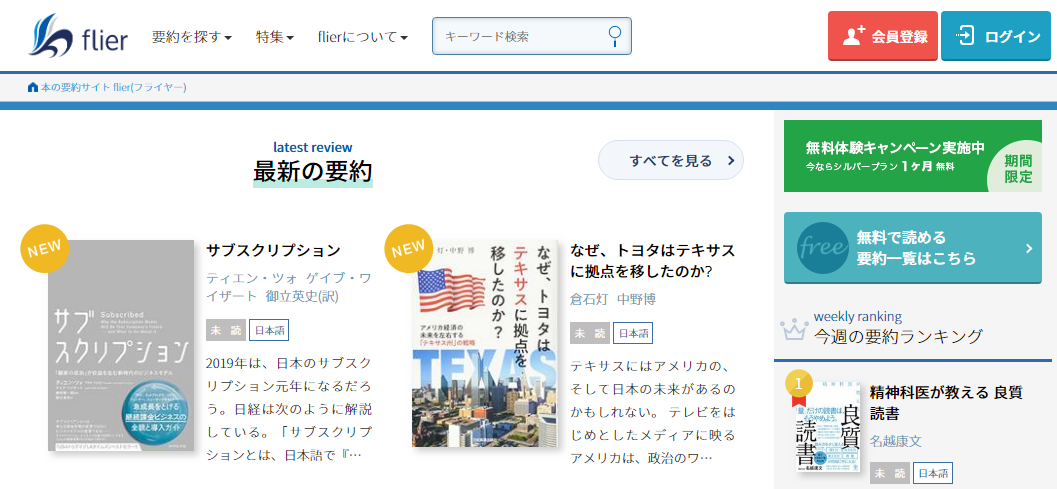Open the 特集 dropdown menu
1057x489 pixels.
[274, 37]
